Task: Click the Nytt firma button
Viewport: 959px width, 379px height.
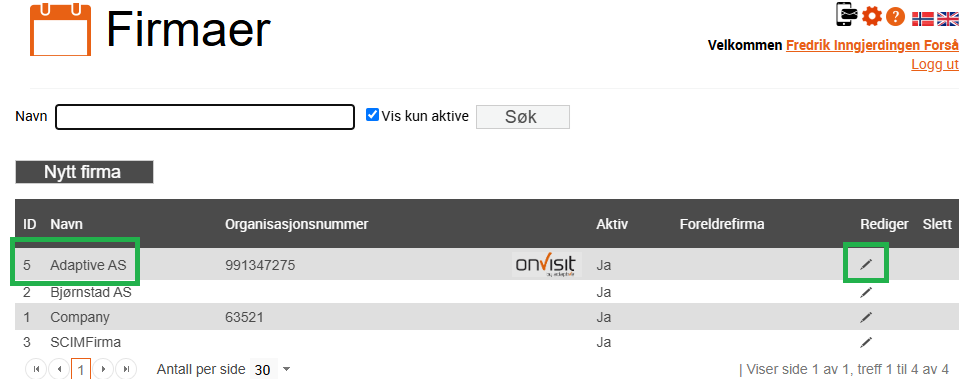Action: coord(84,172)
